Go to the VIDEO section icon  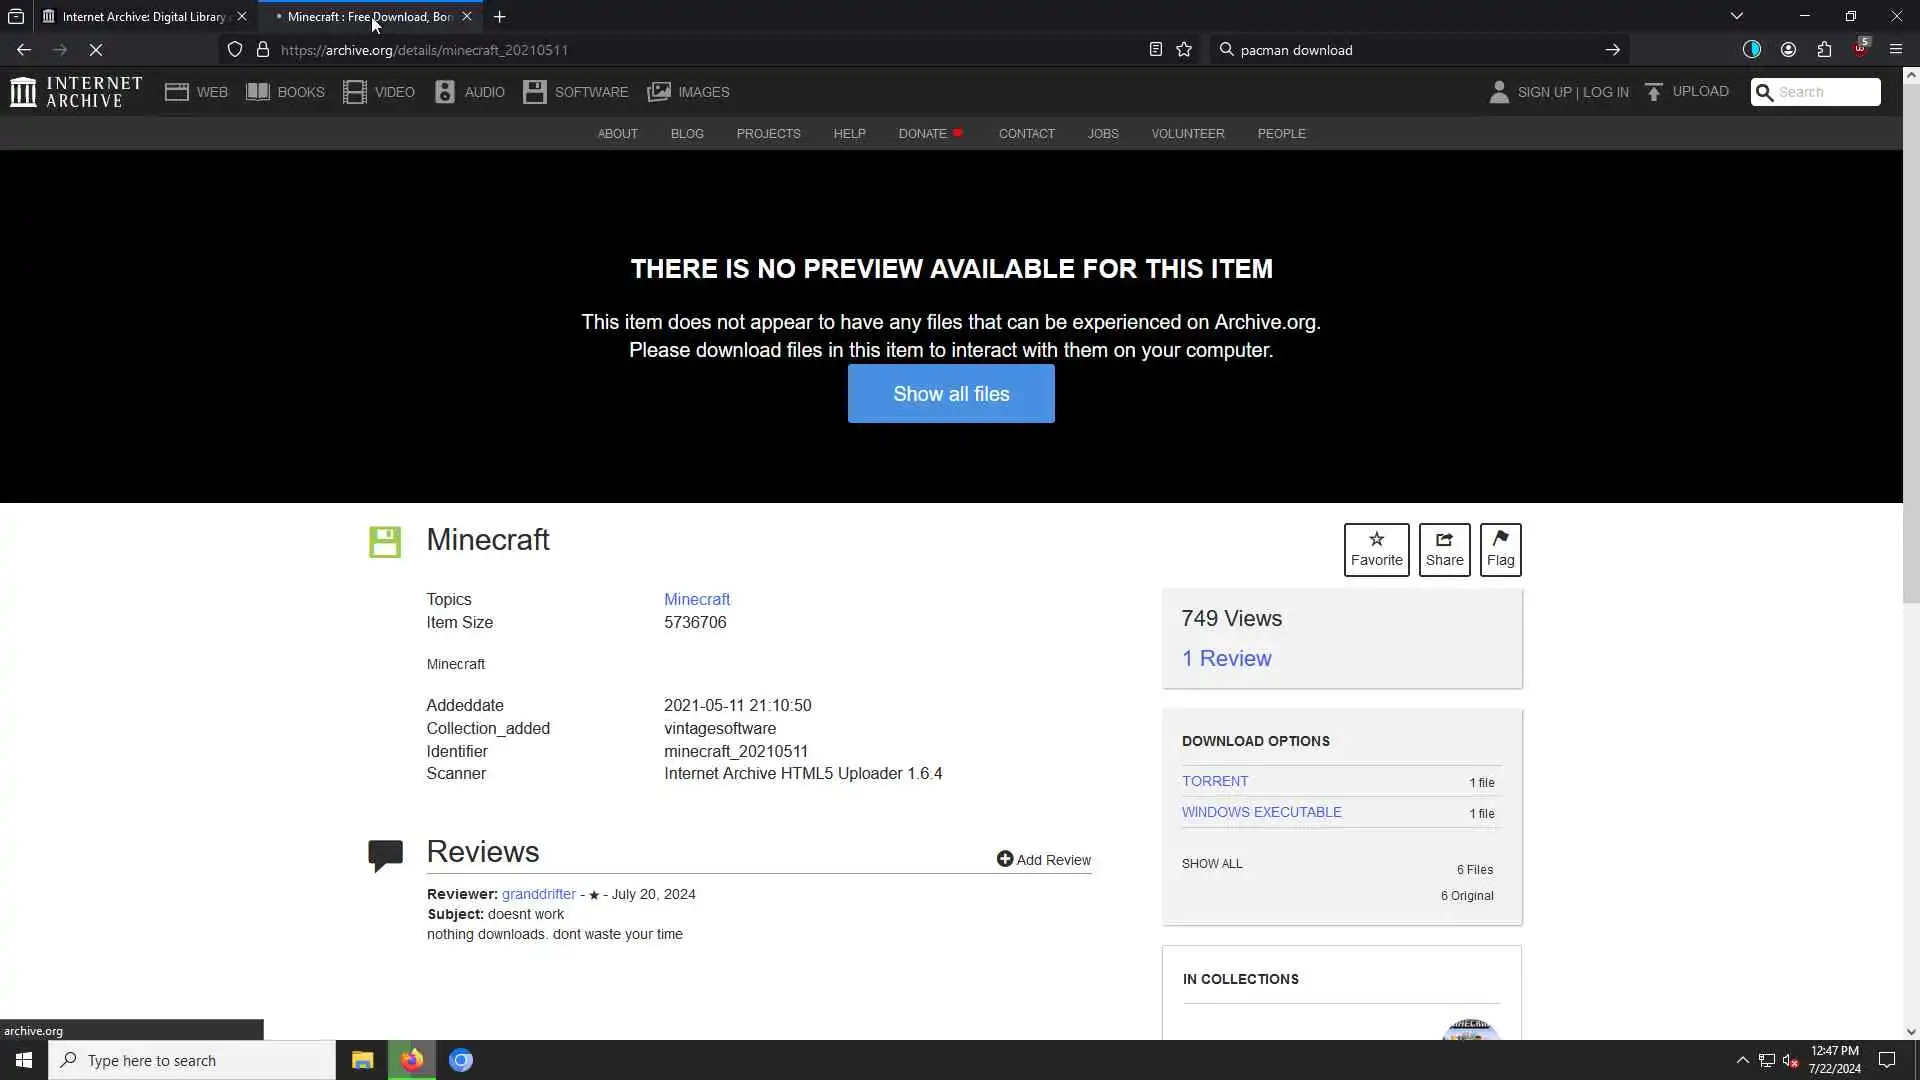354,92
